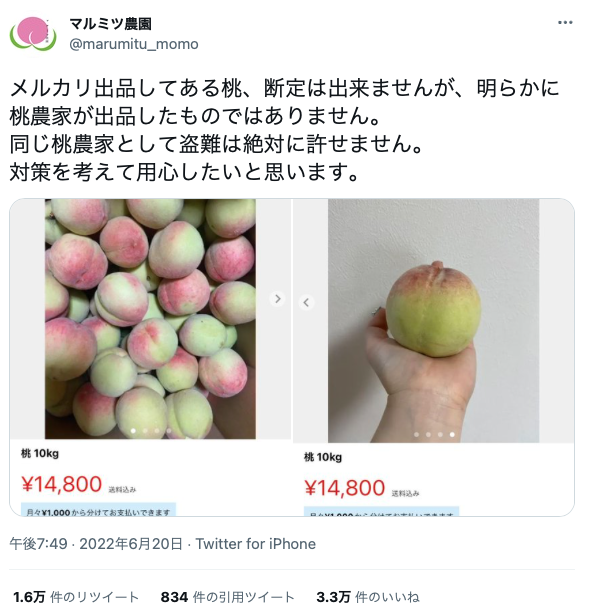This screenshot has height=616, width=589.
Task: Open マルミツ農園 profile avatar
Action: [x=33, y=34]
